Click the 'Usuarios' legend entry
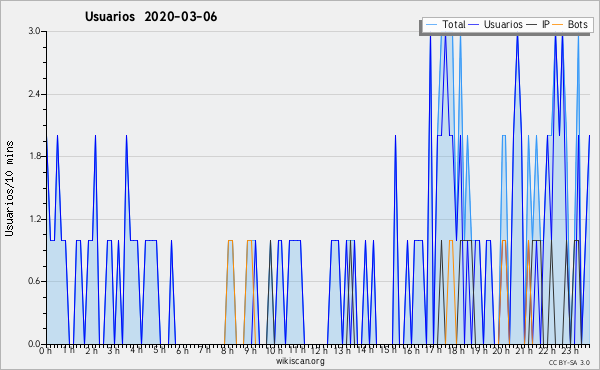Screen dimensions: 600x370 [503, 24]
